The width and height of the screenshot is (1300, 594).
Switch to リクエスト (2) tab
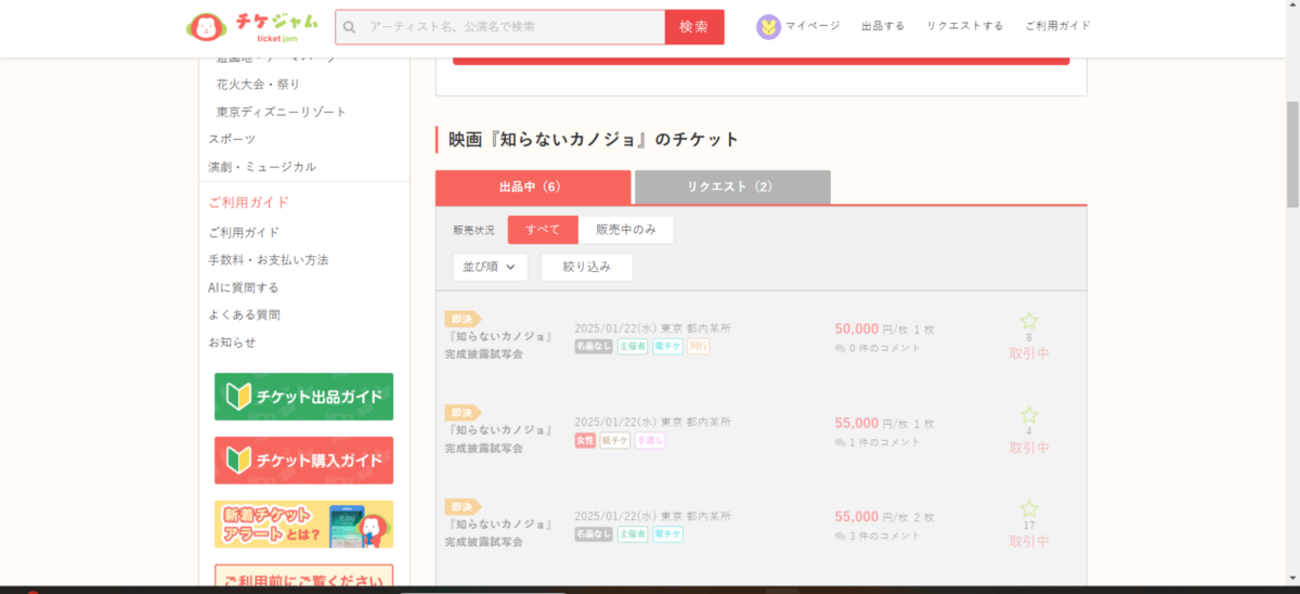[x=732, y=187]
